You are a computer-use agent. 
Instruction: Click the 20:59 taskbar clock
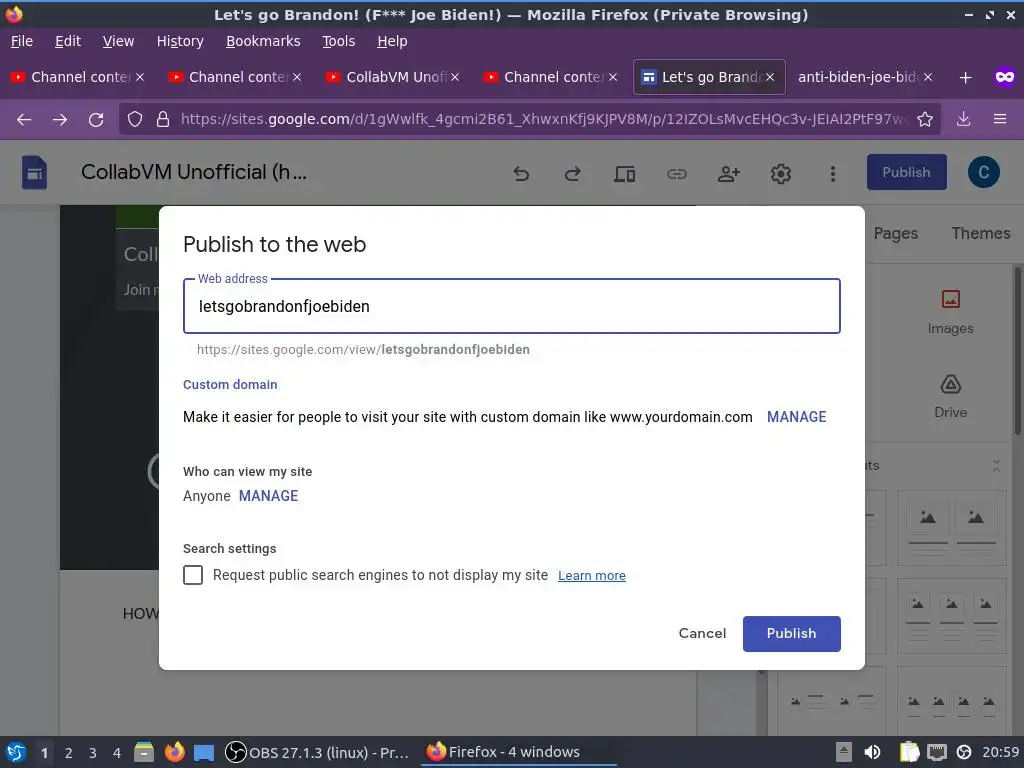1000,752
